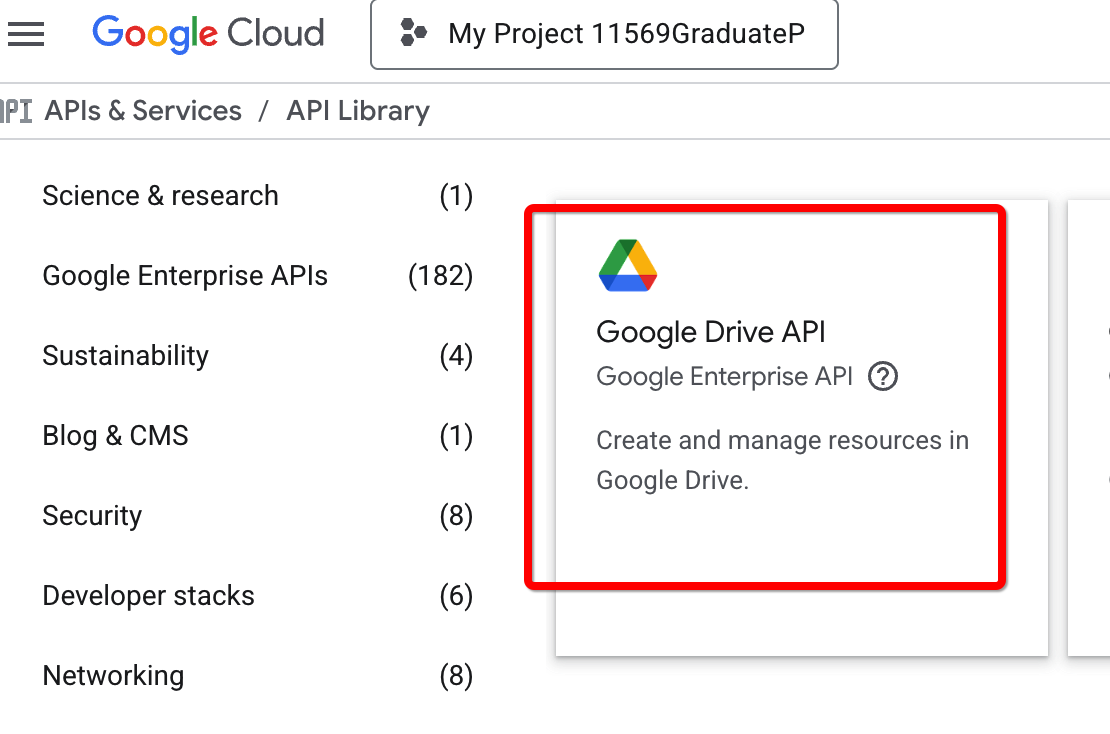Screen dimensions: 1110x734
Task: Click the help icon next to Google Enterprise API
Action: click(883, 377)
